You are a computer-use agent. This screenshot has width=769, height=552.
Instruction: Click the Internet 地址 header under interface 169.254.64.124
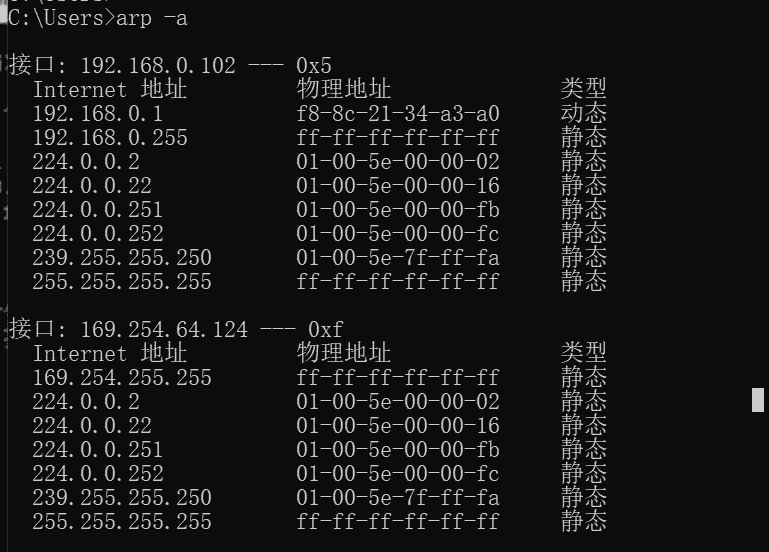[109, 353]
